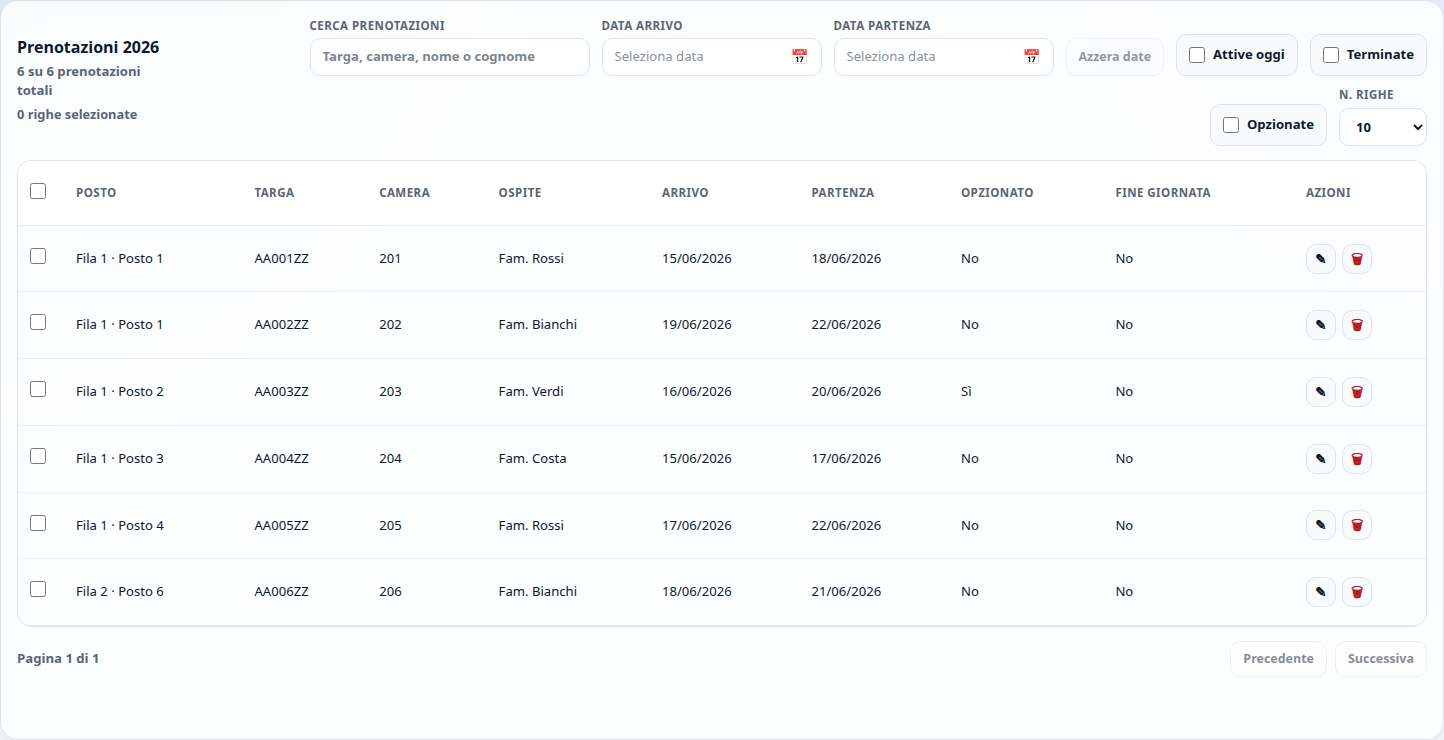Go to the Precedente page
The width and height of the screenshot is (1444, 740).
[x=1278, y=659]
